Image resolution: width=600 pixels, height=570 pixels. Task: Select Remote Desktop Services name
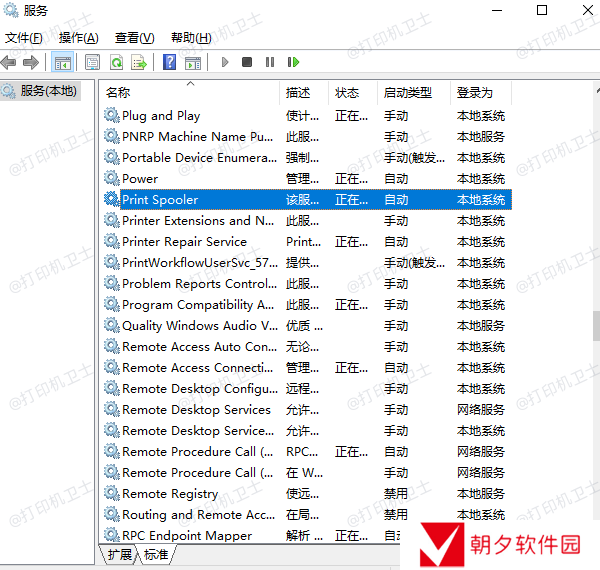(196, 410)
